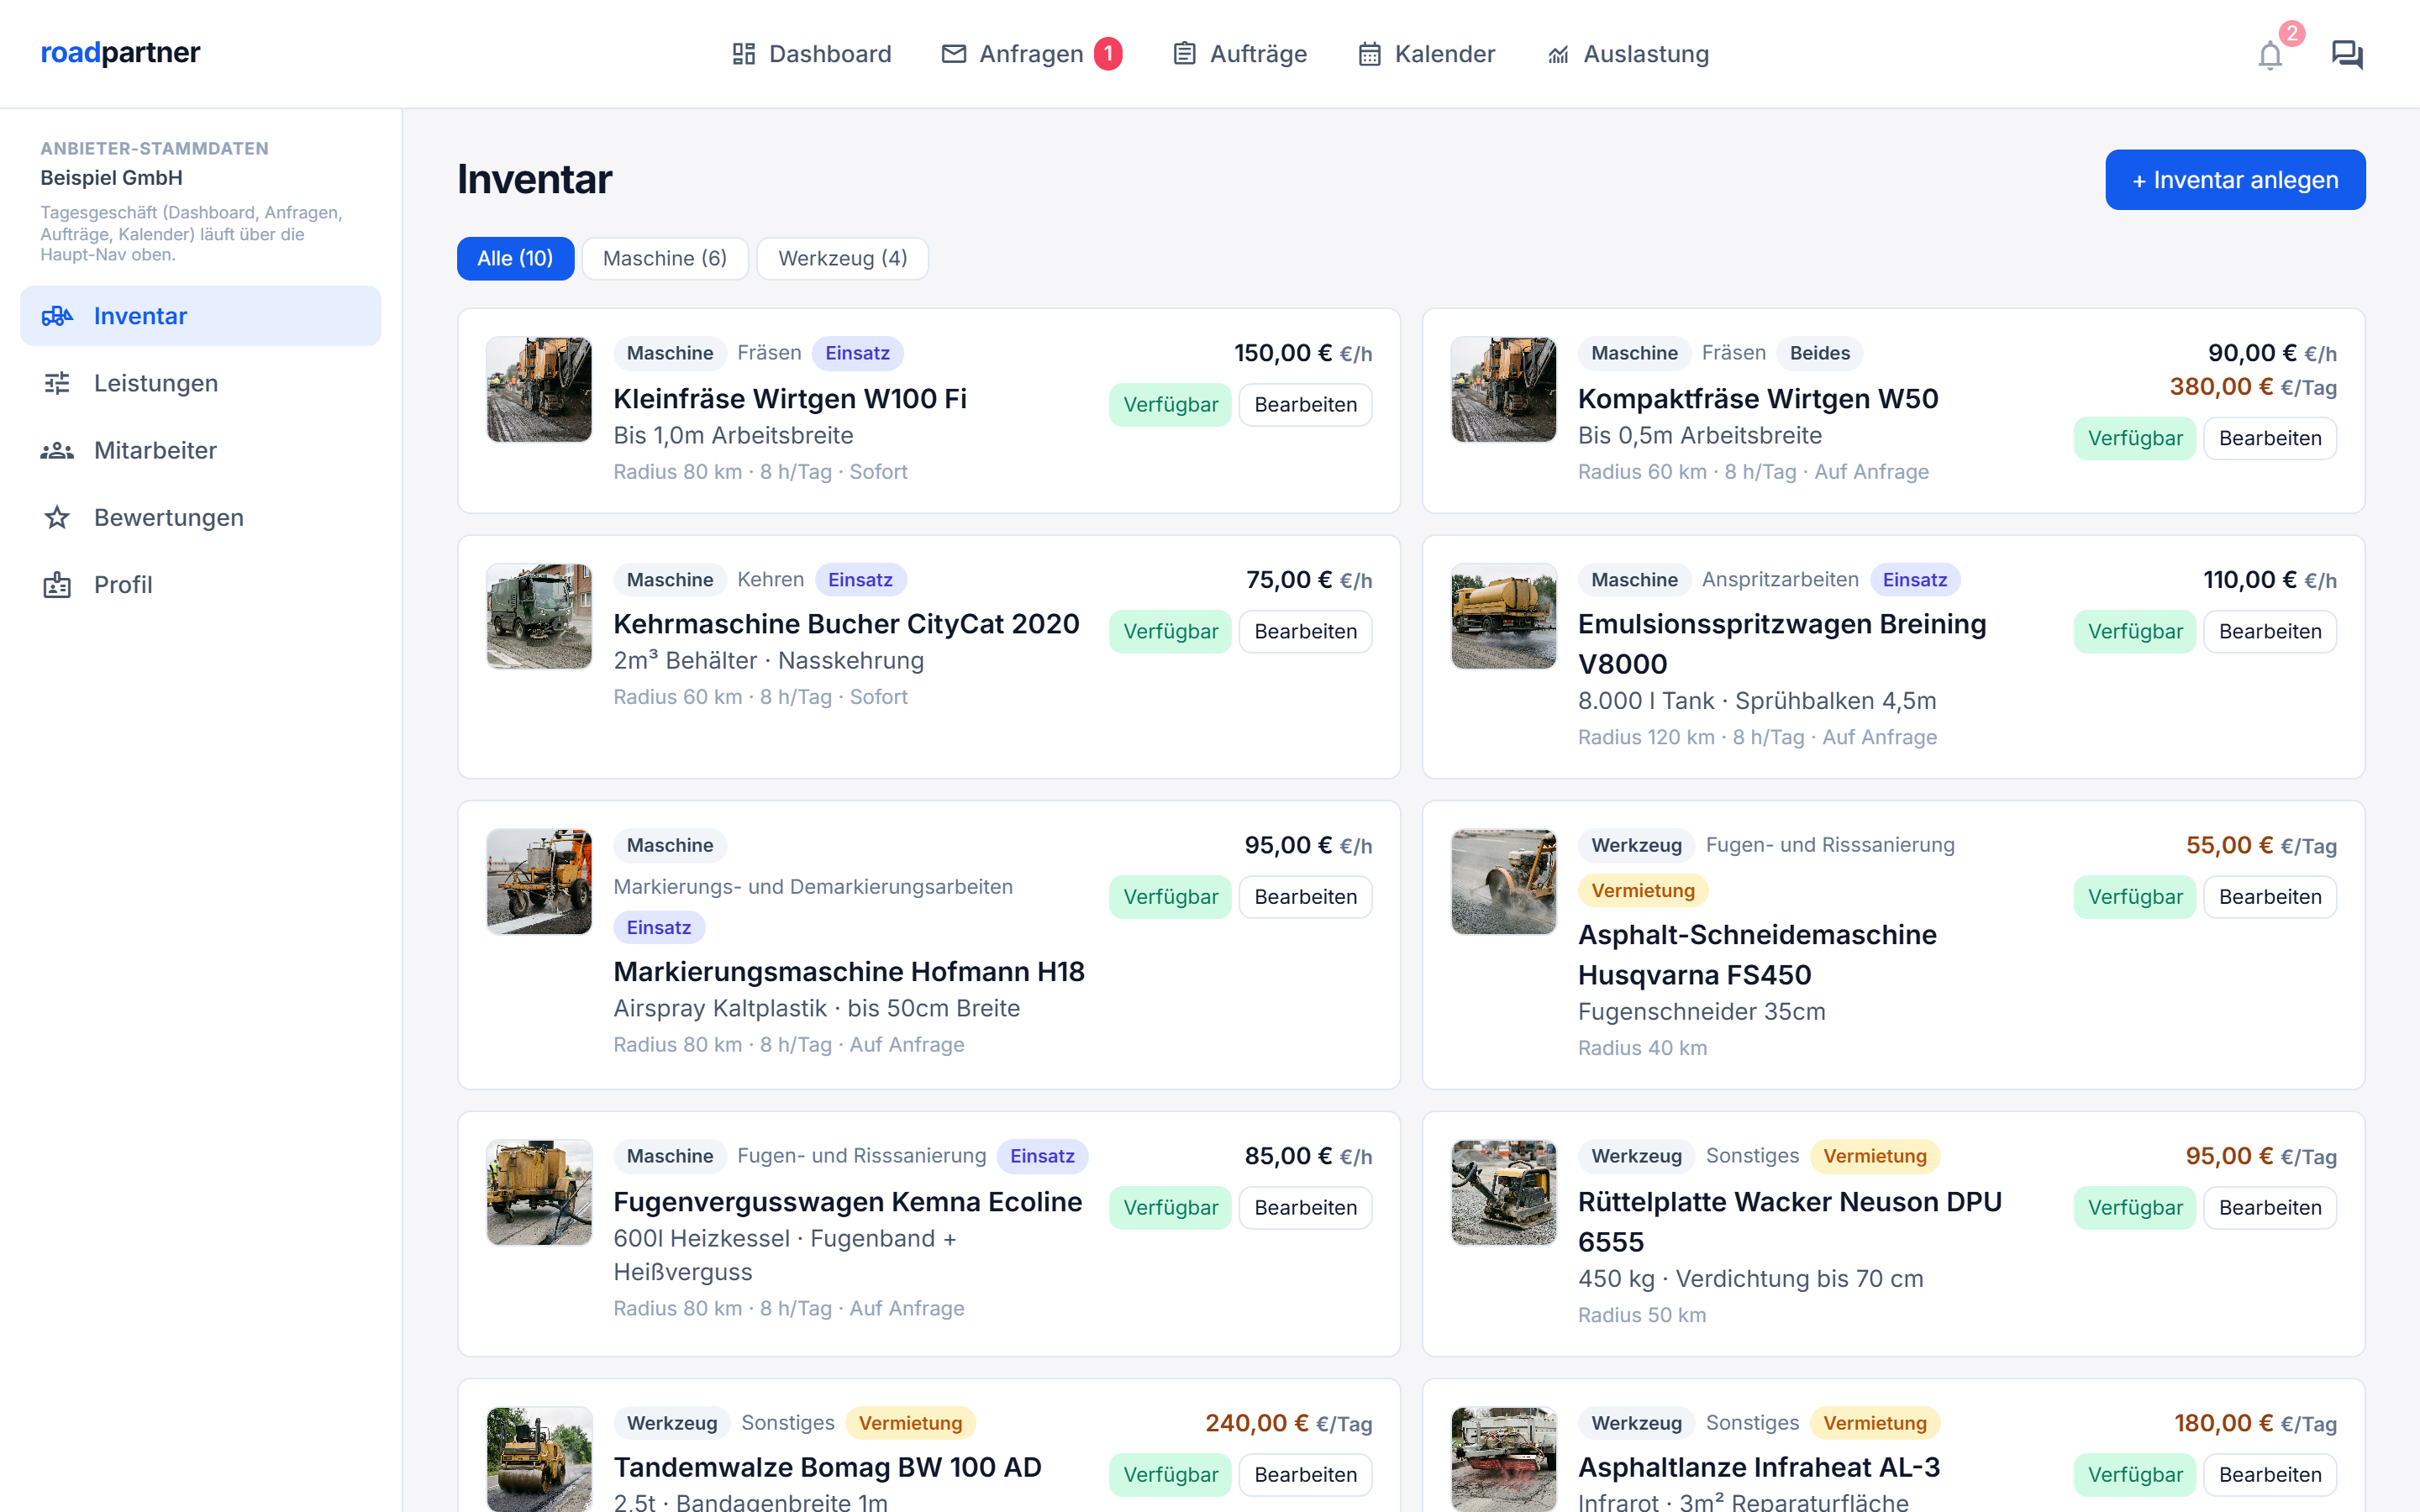The image size is (2420, 1512).
Task: Click the Tandemwalze Bomag BW 100 AD title
Action: point(827,1467)
